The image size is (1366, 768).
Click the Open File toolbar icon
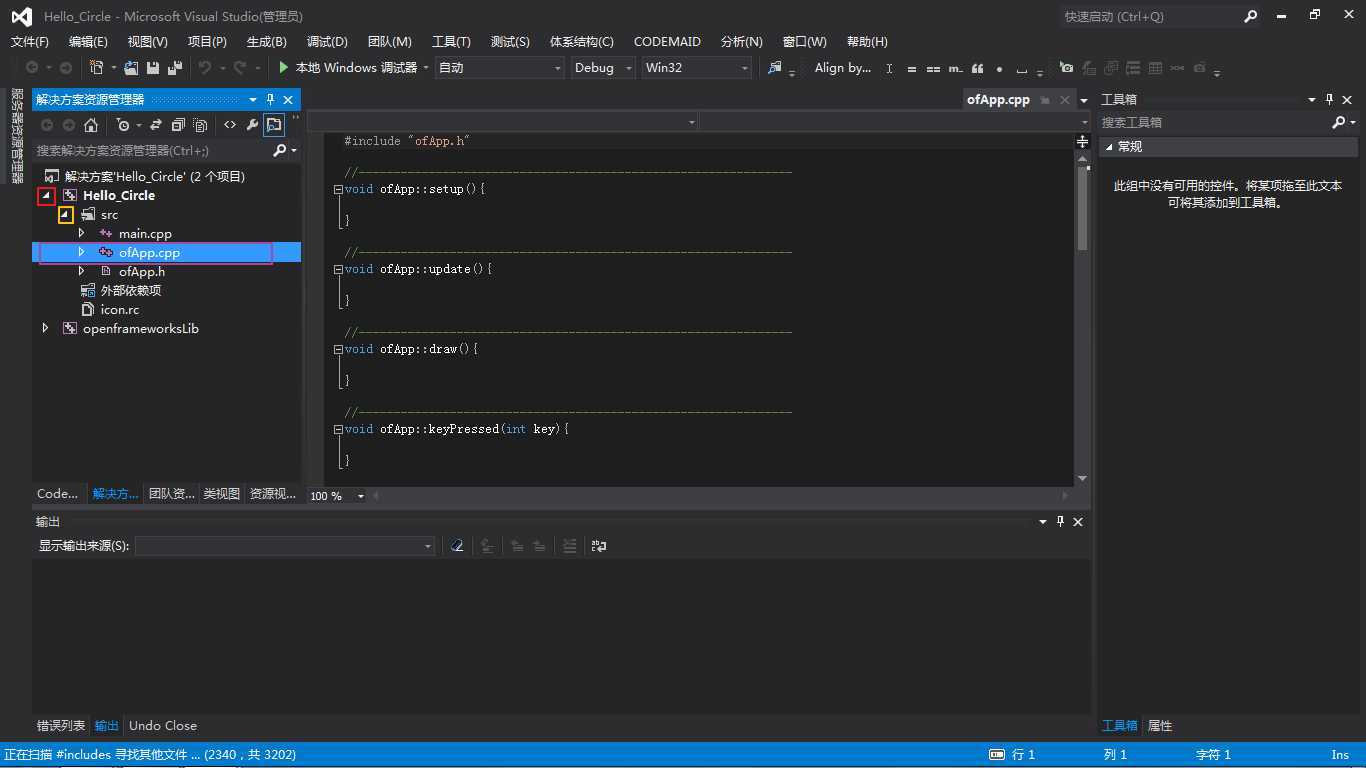tap(131, 67)
